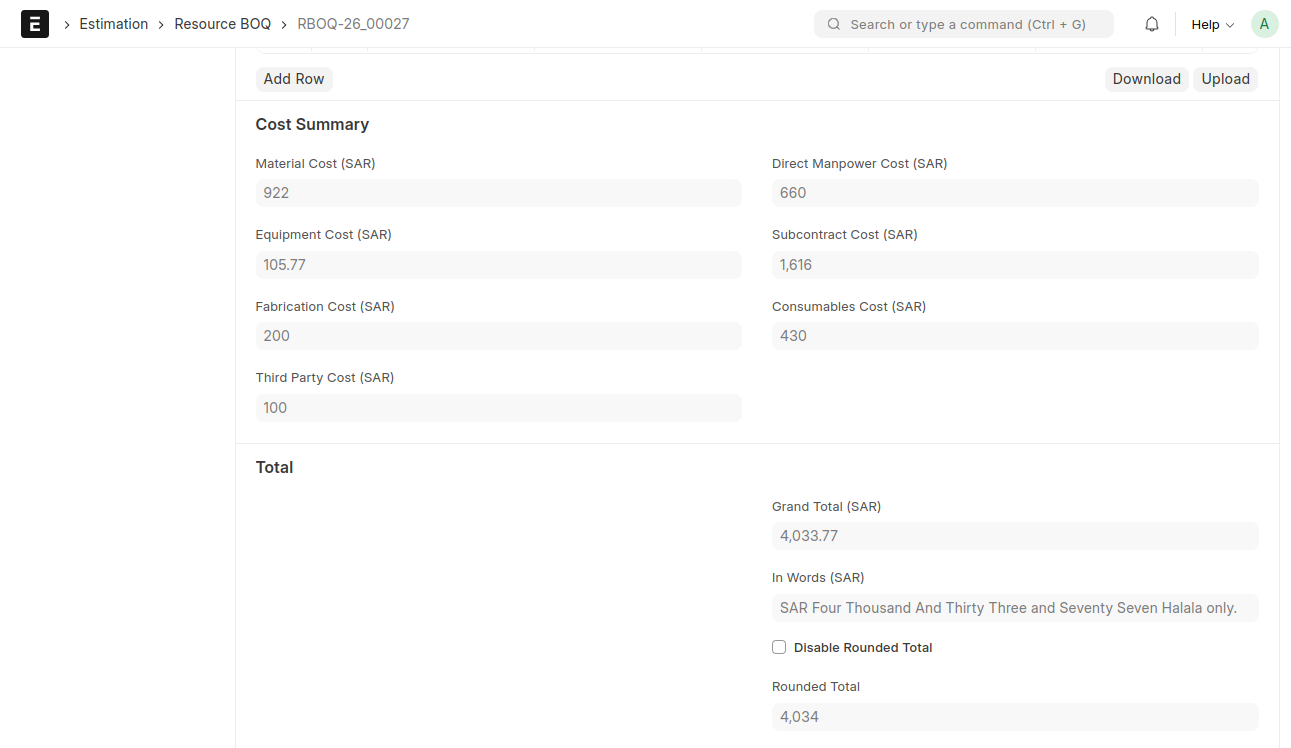Click the user avatar icon

pyautogui.click(x=1264, y=24)
